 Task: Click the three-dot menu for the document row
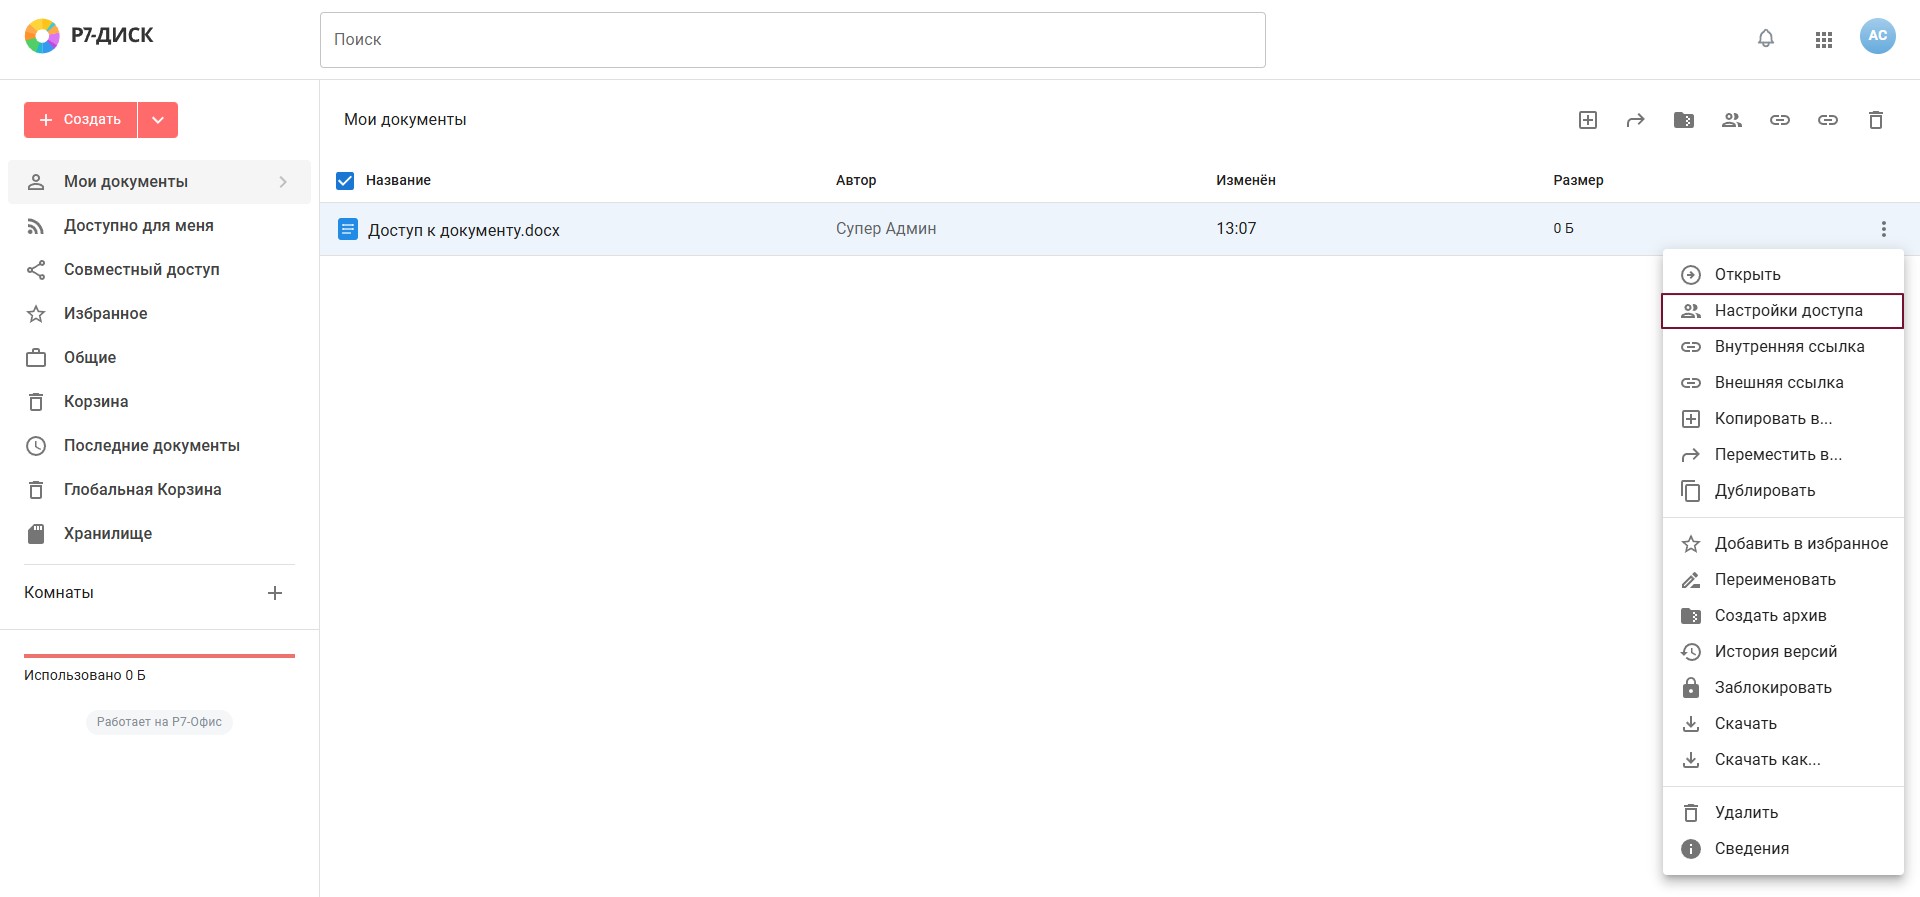click(1884, 229)
